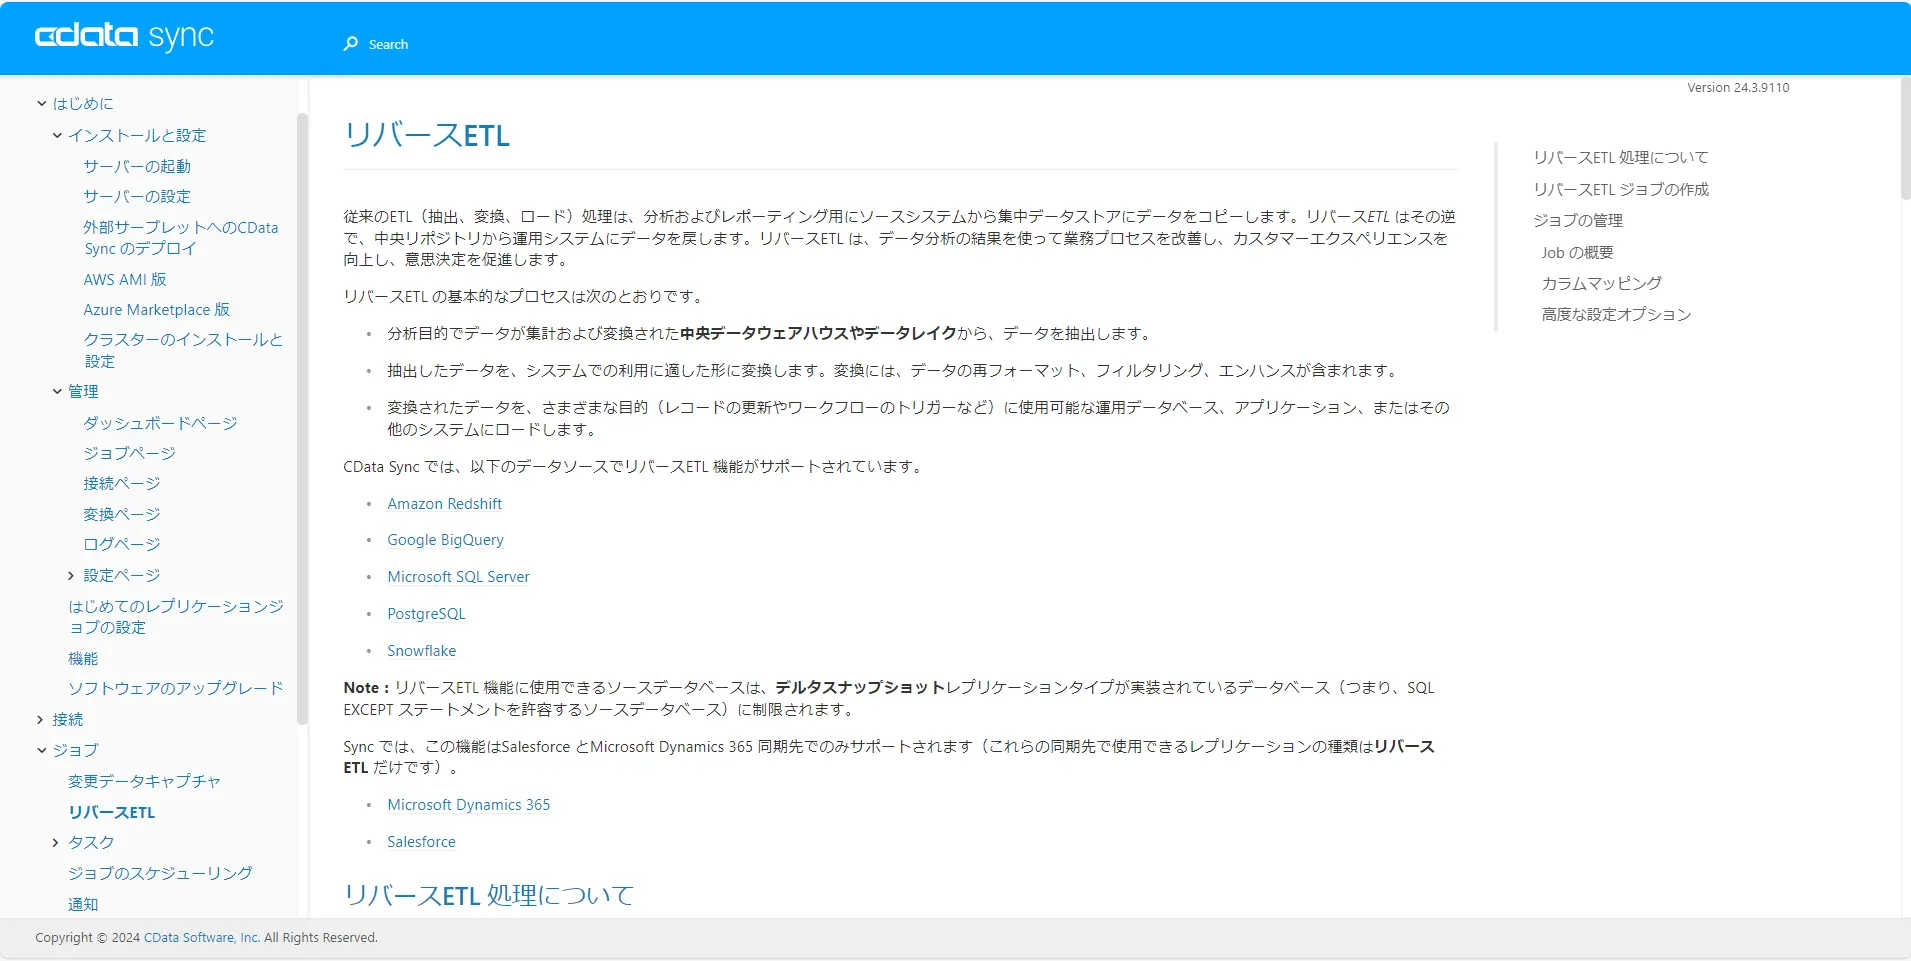Open the Microsoft Dynamics 365 link
Viewport: 1911px width, 961px height.
pyautogui.click(x=469, y=805)
